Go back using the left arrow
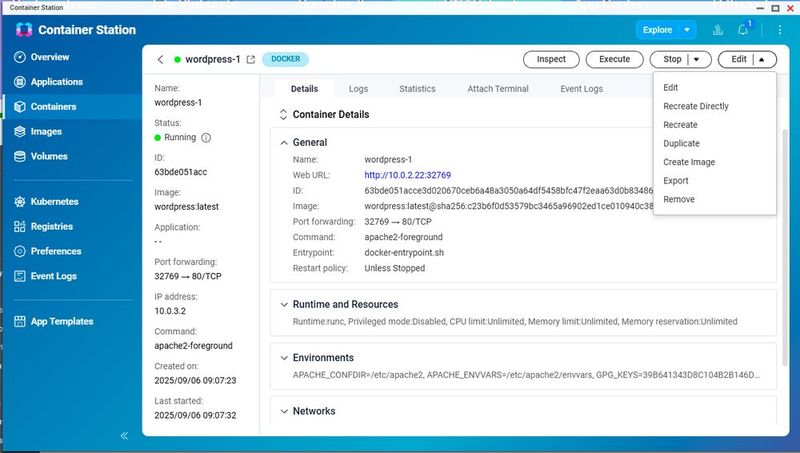 pyautogui.click(x=160, y=60)
